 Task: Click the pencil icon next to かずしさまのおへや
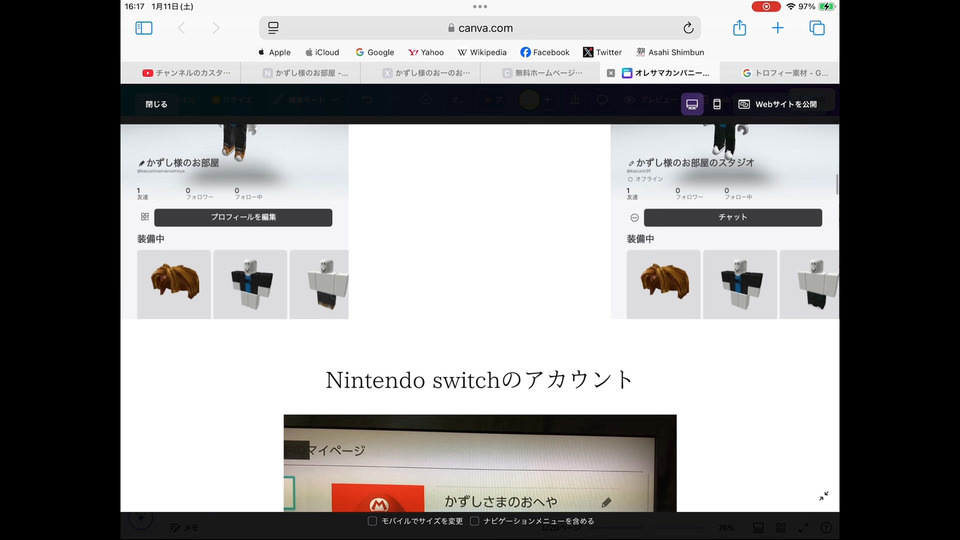[x=606, y=503]
